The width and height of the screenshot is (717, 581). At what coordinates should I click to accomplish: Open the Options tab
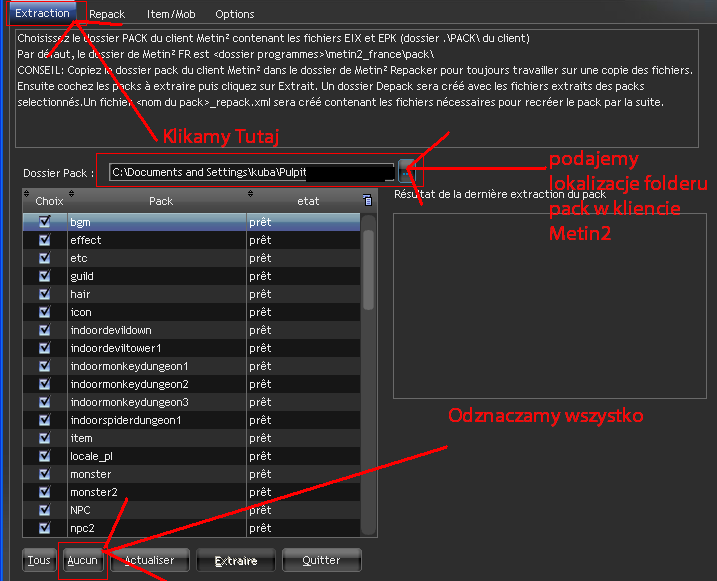click(x=235, y=14)
